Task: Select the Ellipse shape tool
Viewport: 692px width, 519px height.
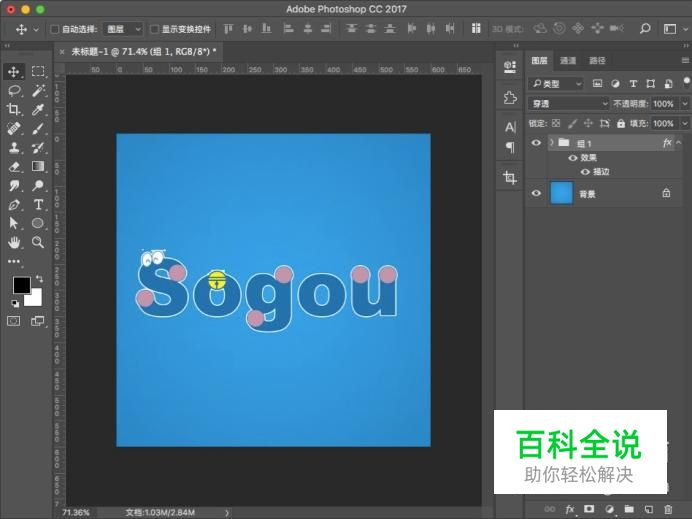Action: pos(38,223)
